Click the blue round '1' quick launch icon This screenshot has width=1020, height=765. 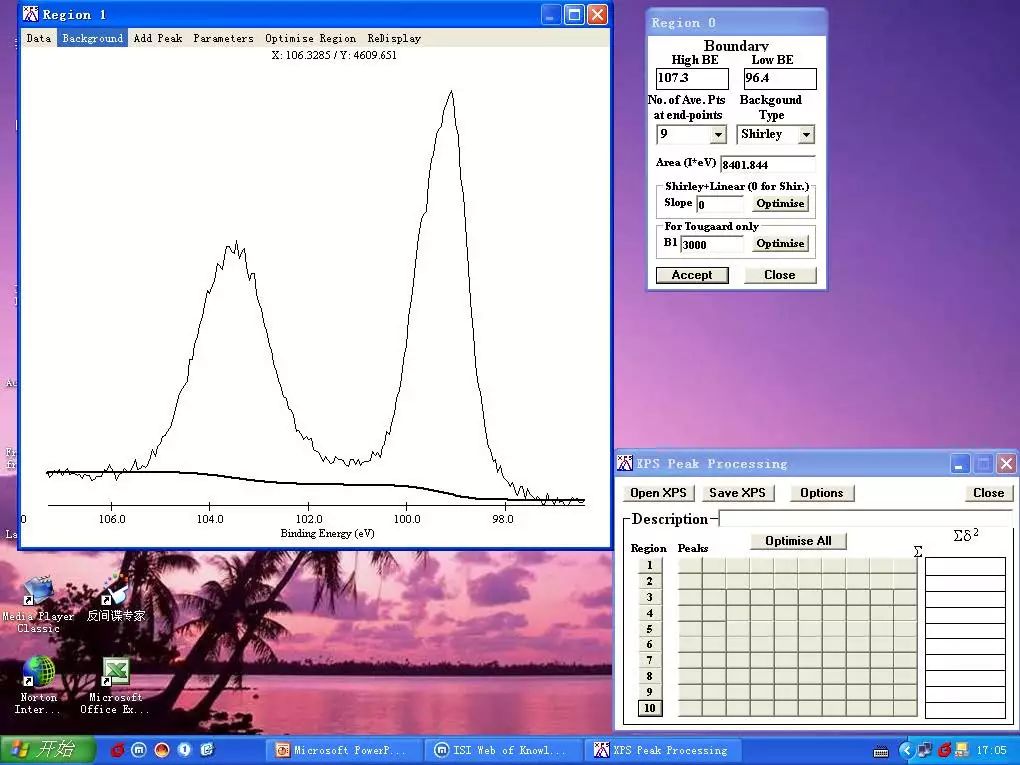click(x=185, y=750)
